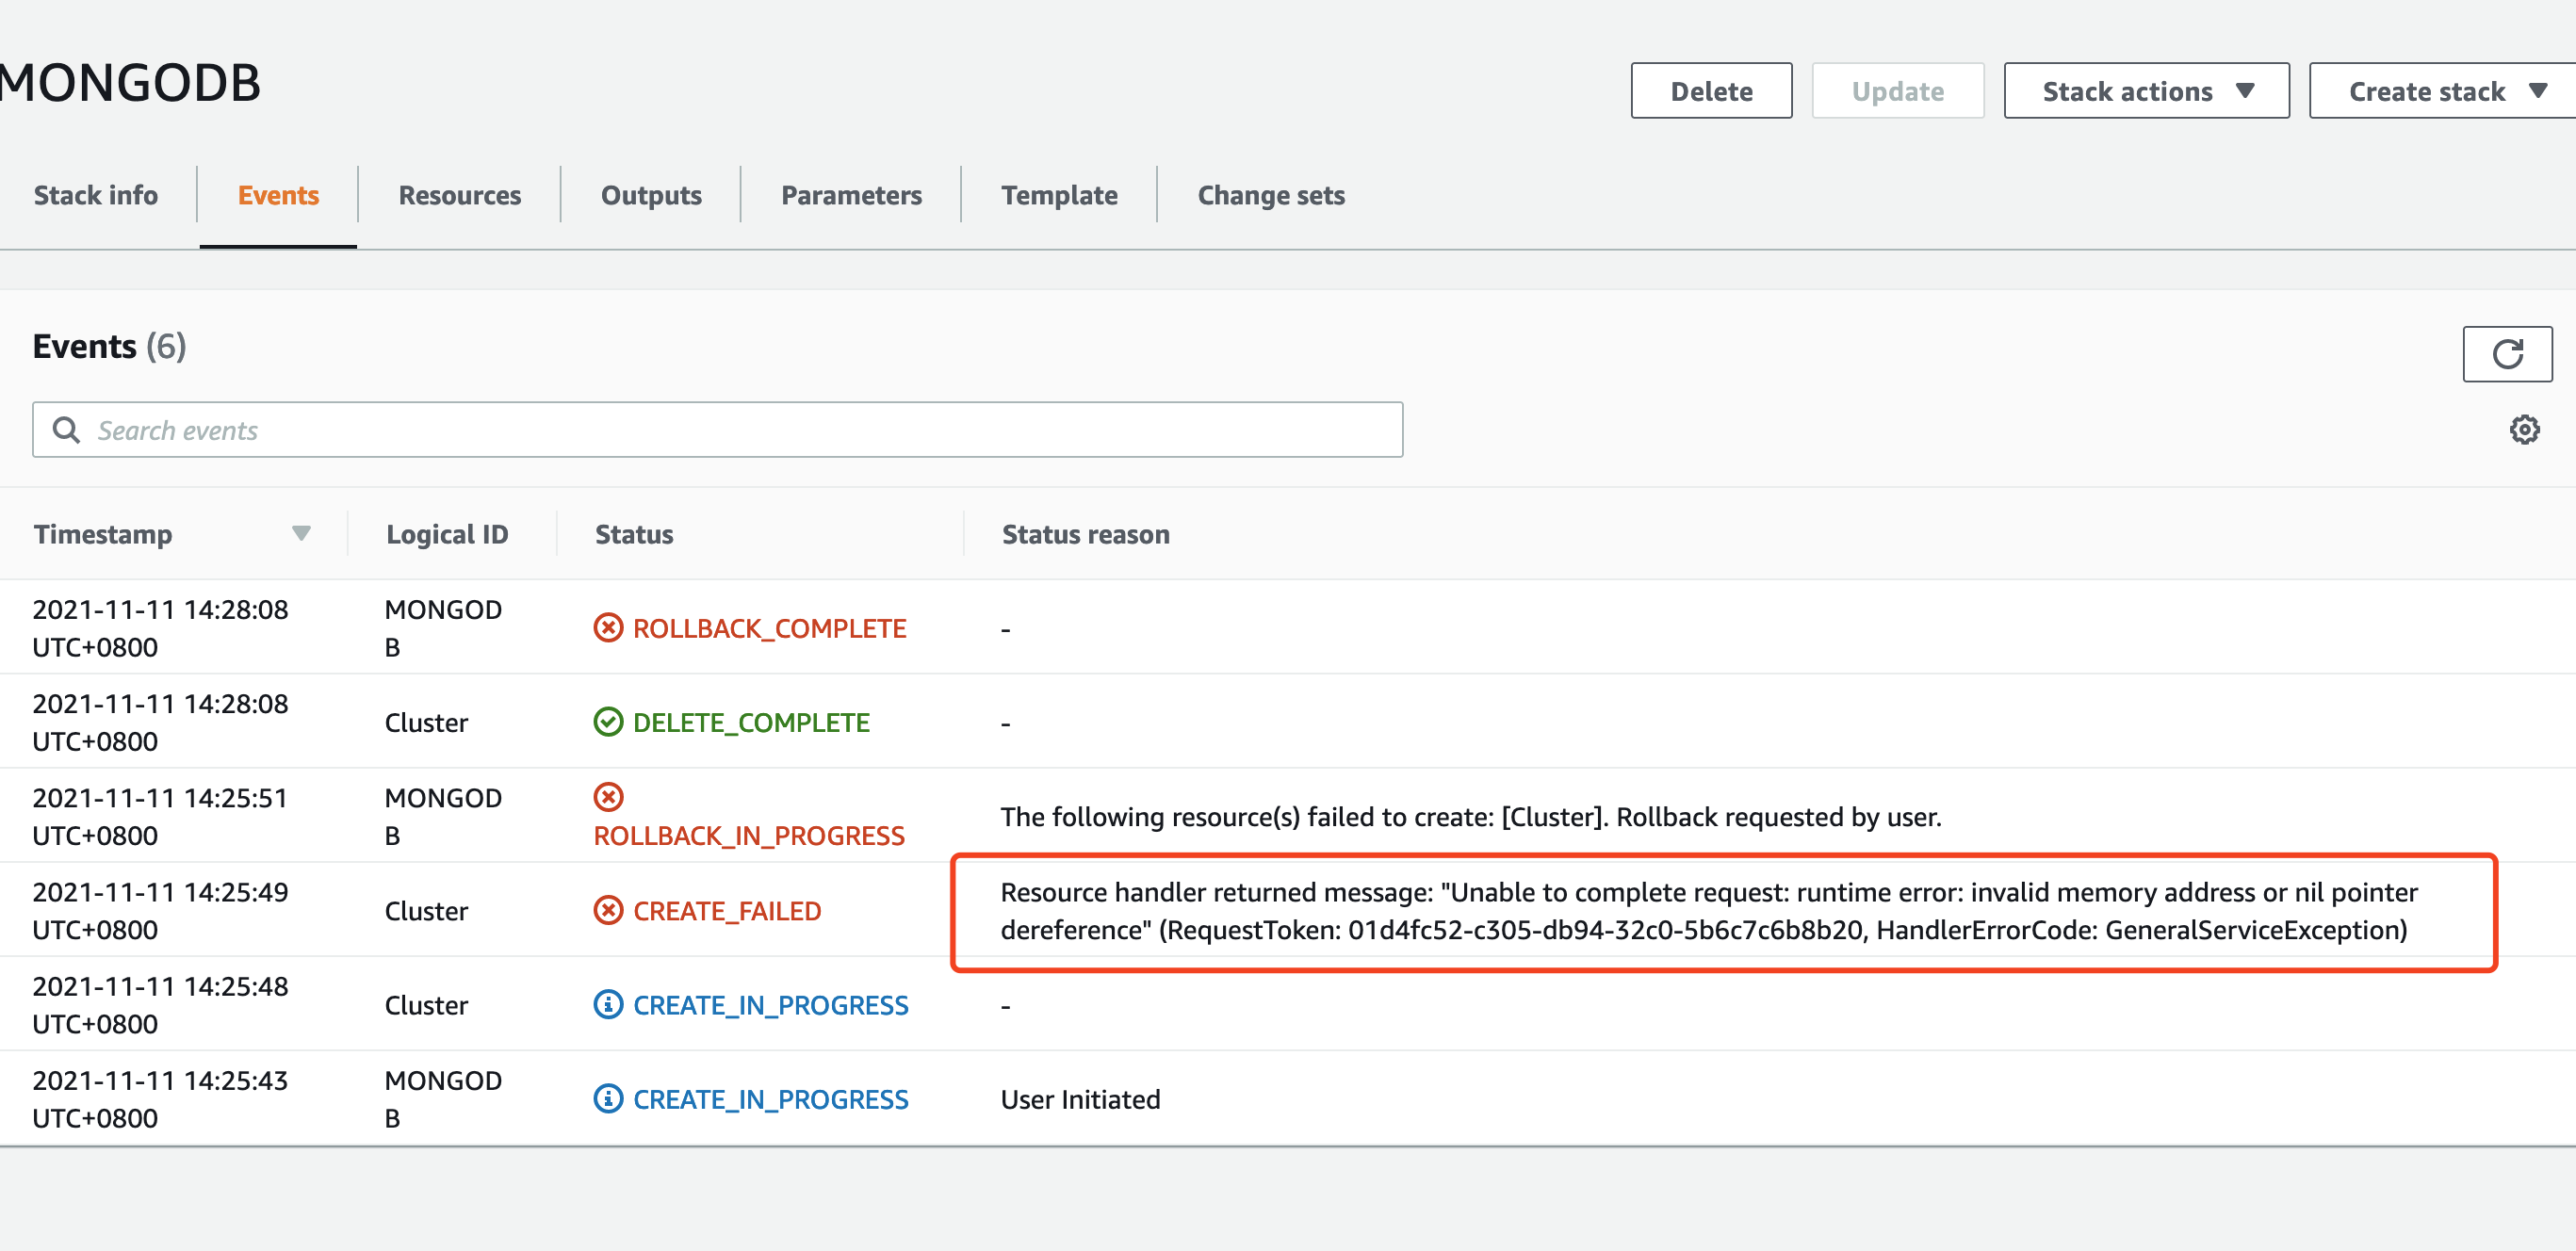
Task: Open the events preferences gear icon
Action: pyautogui.click(x=2525, y=429)
